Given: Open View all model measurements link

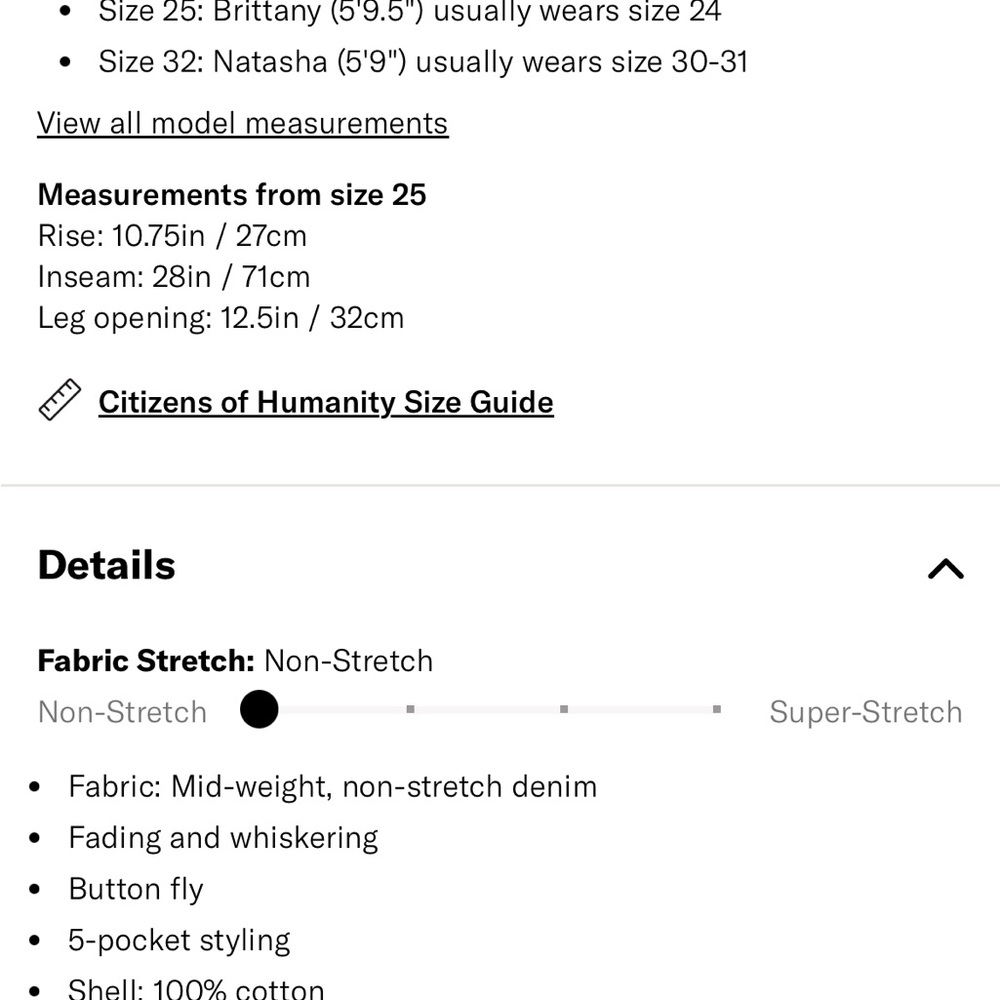Looking at the screenshot, I should click(242, 123).
